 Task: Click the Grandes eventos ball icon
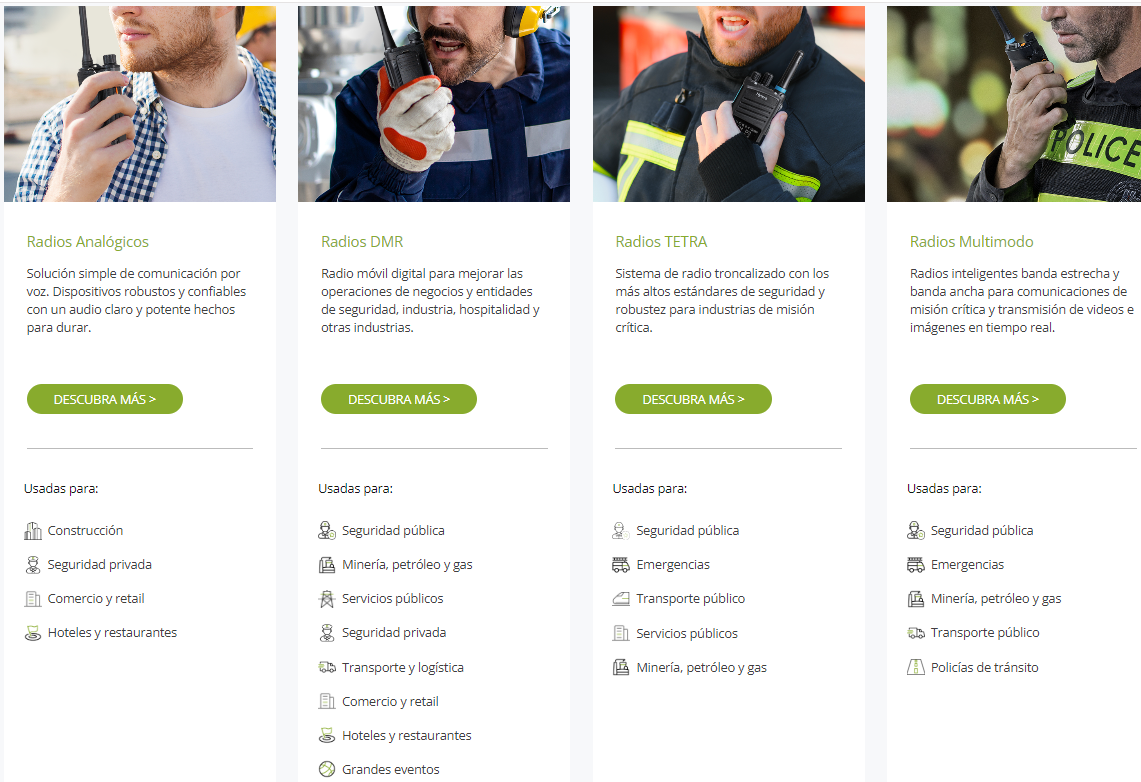click(327, 769)
